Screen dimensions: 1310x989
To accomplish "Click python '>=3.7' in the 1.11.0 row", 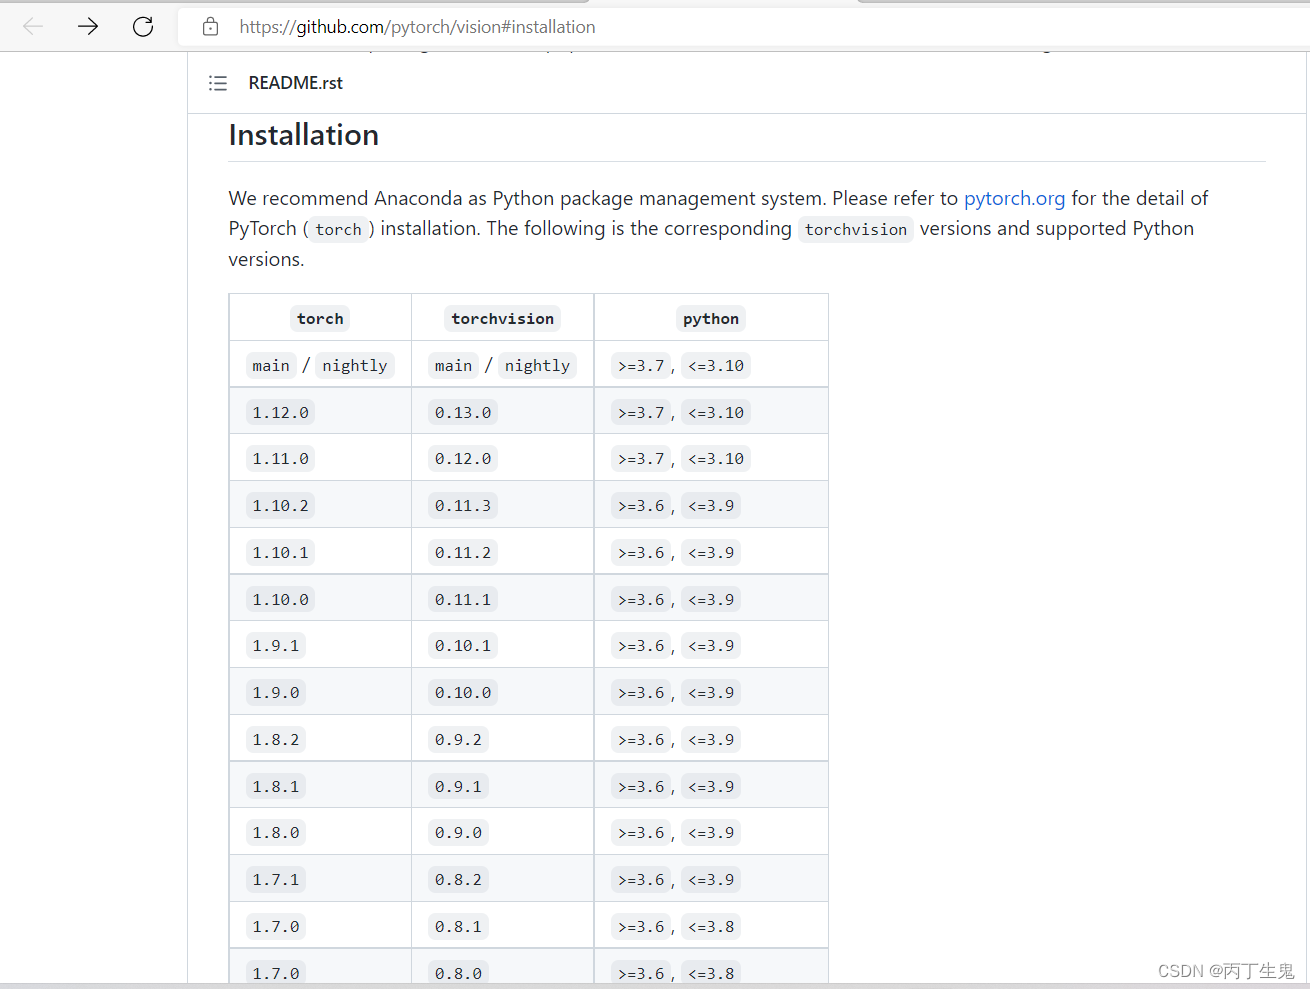I will 641,459.
